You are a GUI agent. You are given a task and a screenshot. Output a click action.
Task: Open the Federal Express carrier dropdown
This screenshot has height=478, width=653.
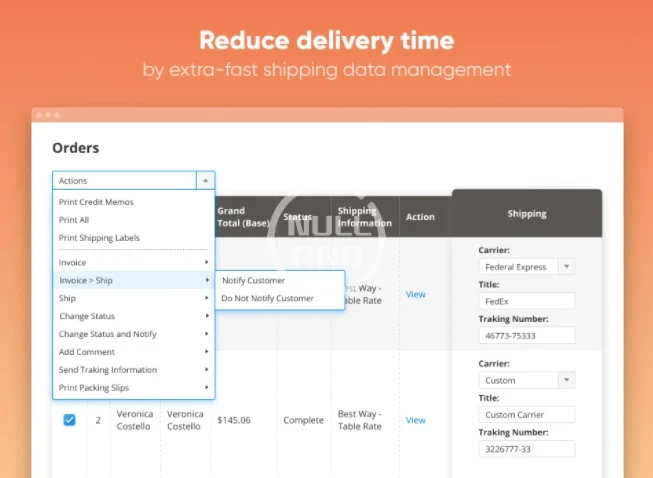coord(566,267)
